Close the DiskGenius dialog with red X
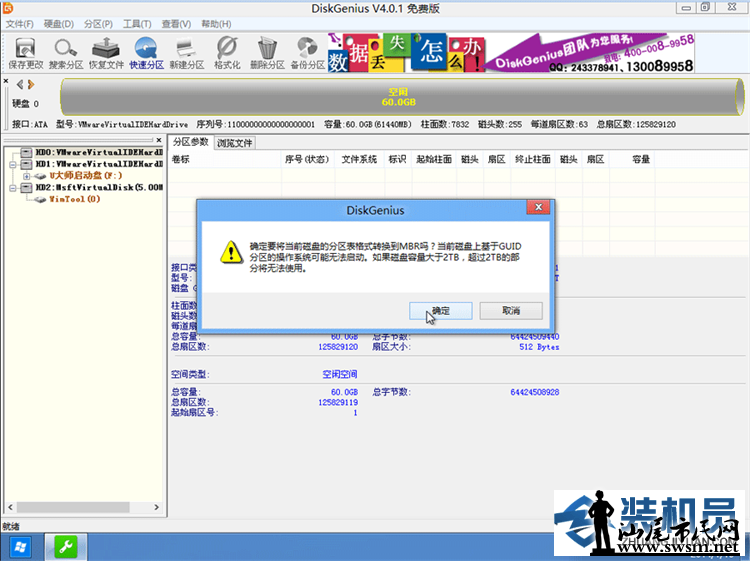Screen dimensions: 750x561 539,207
